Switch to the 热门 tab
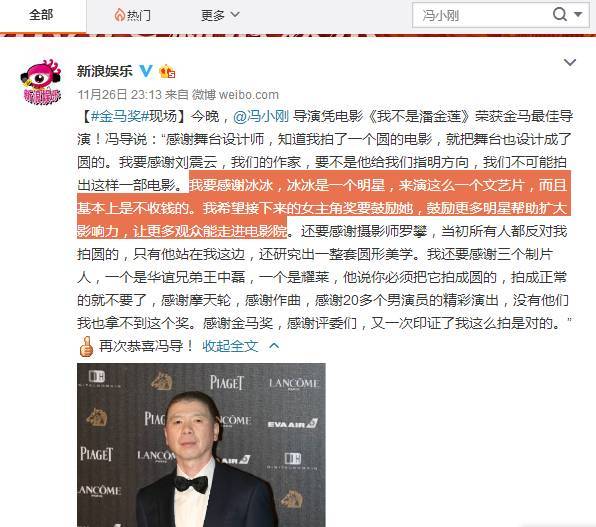 (132, 15)
